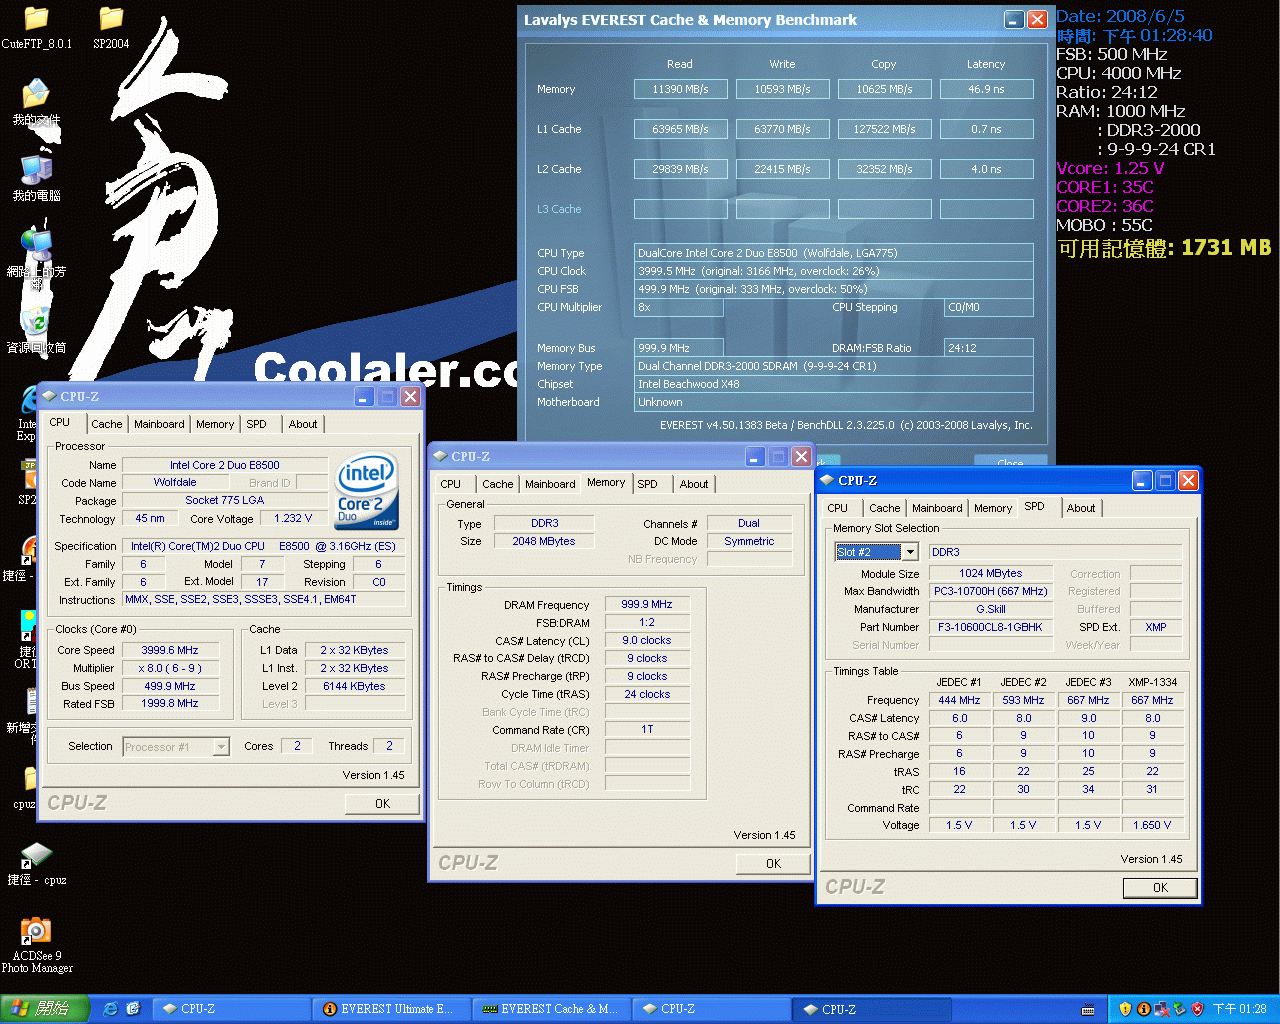Click the Internet Explorer quick launch icon
This screenshot has width=1280, height=1024.
coord(111,1009)
